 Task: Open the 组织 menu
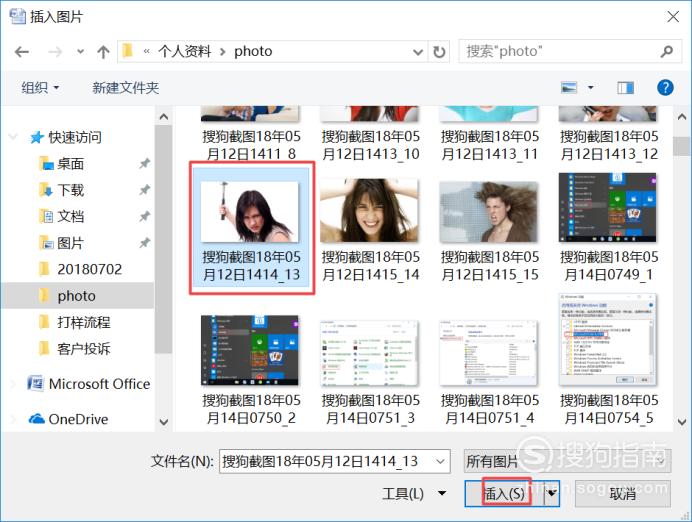(40, 88)
